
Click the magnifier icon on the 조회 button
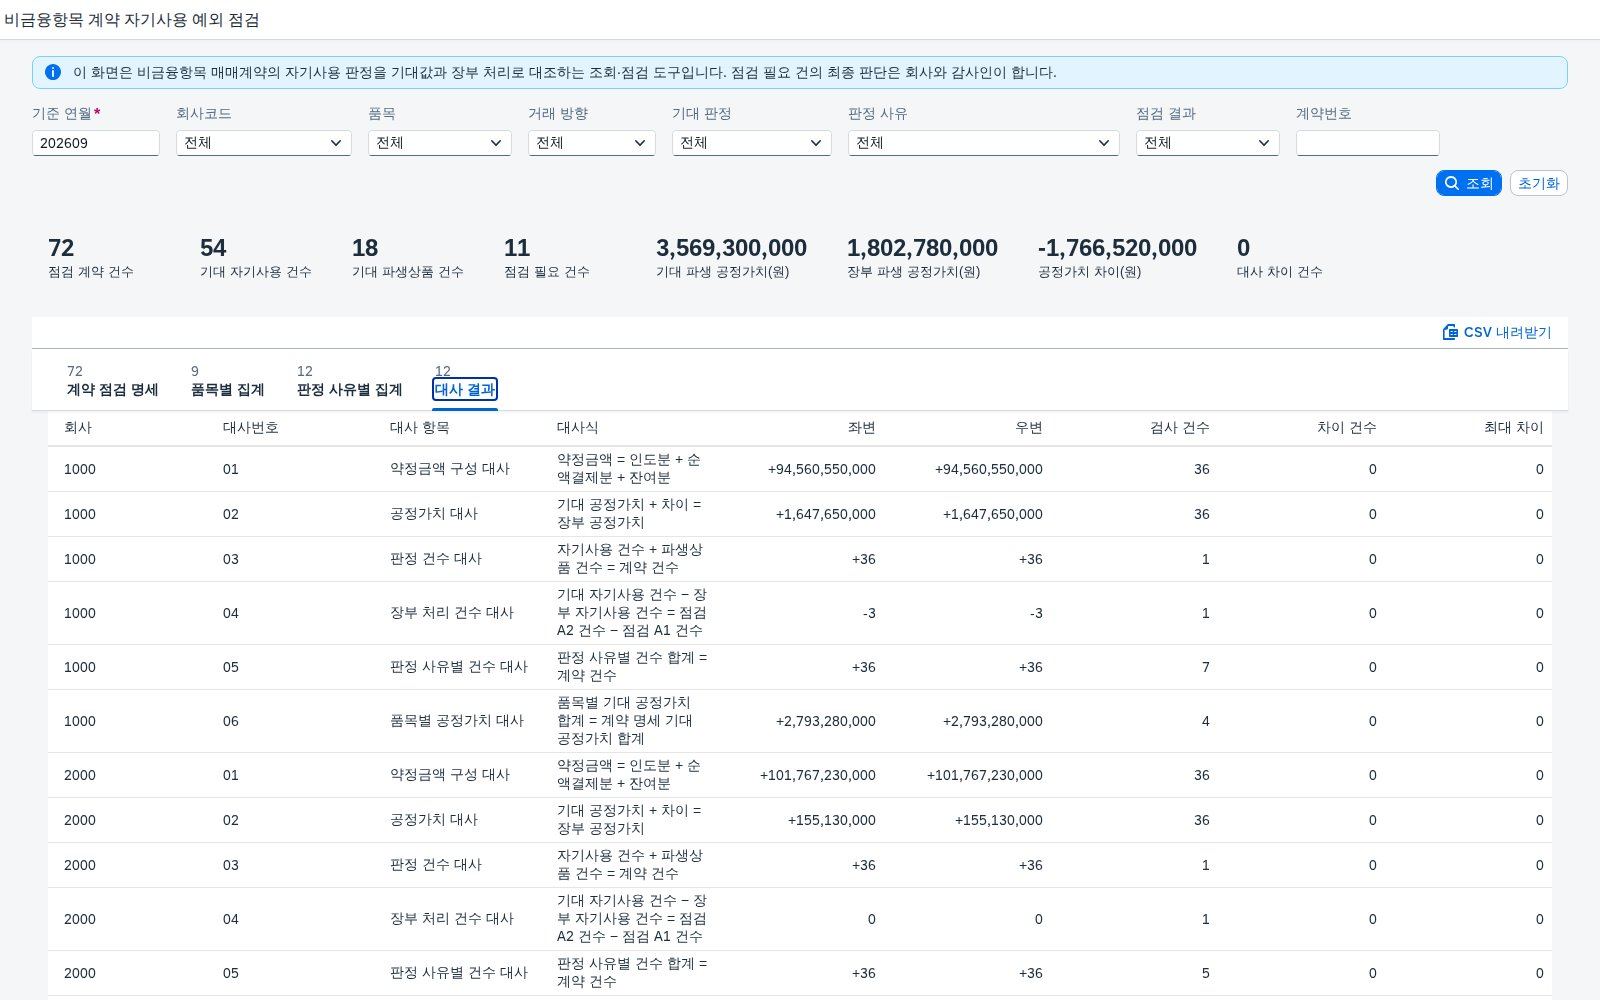[1452, 183]
